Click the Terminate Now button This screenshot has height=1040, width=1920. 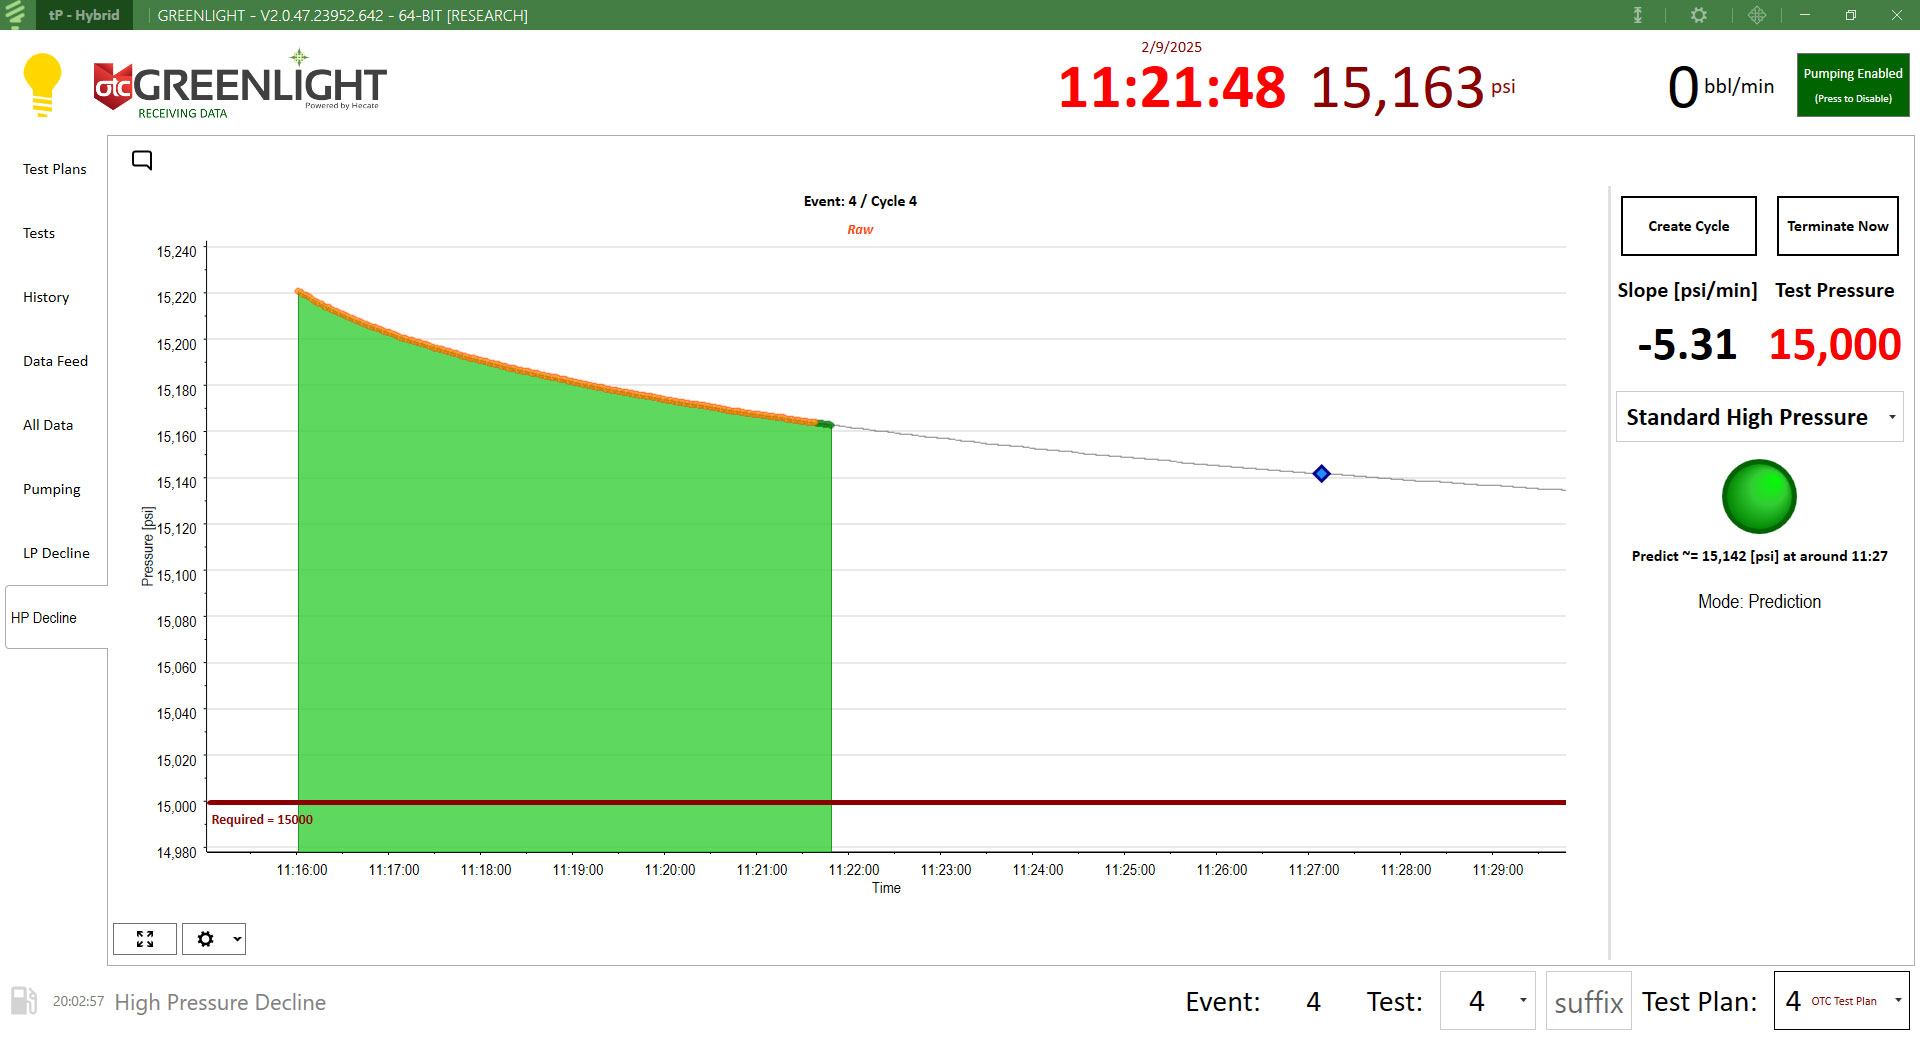pos(1837,226)
